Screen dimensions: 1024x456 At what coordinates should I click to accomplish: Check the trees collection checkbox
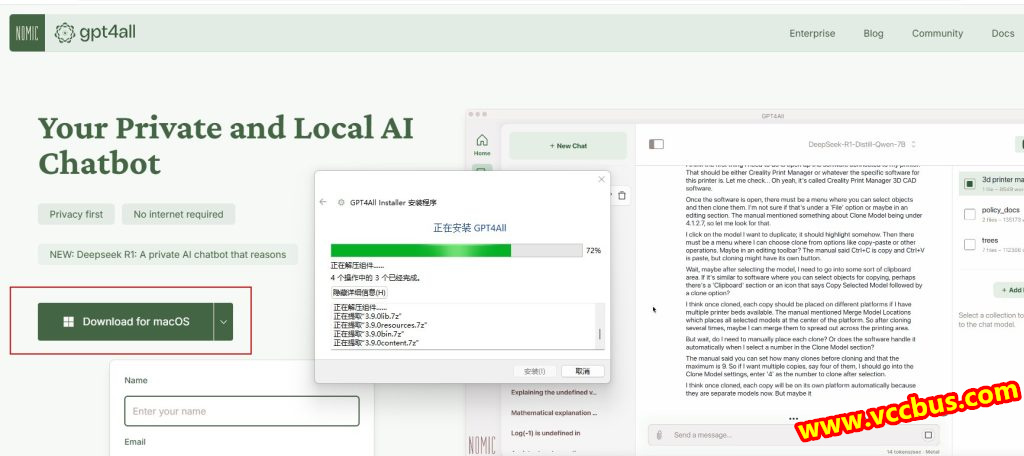(x=969, y=244)
